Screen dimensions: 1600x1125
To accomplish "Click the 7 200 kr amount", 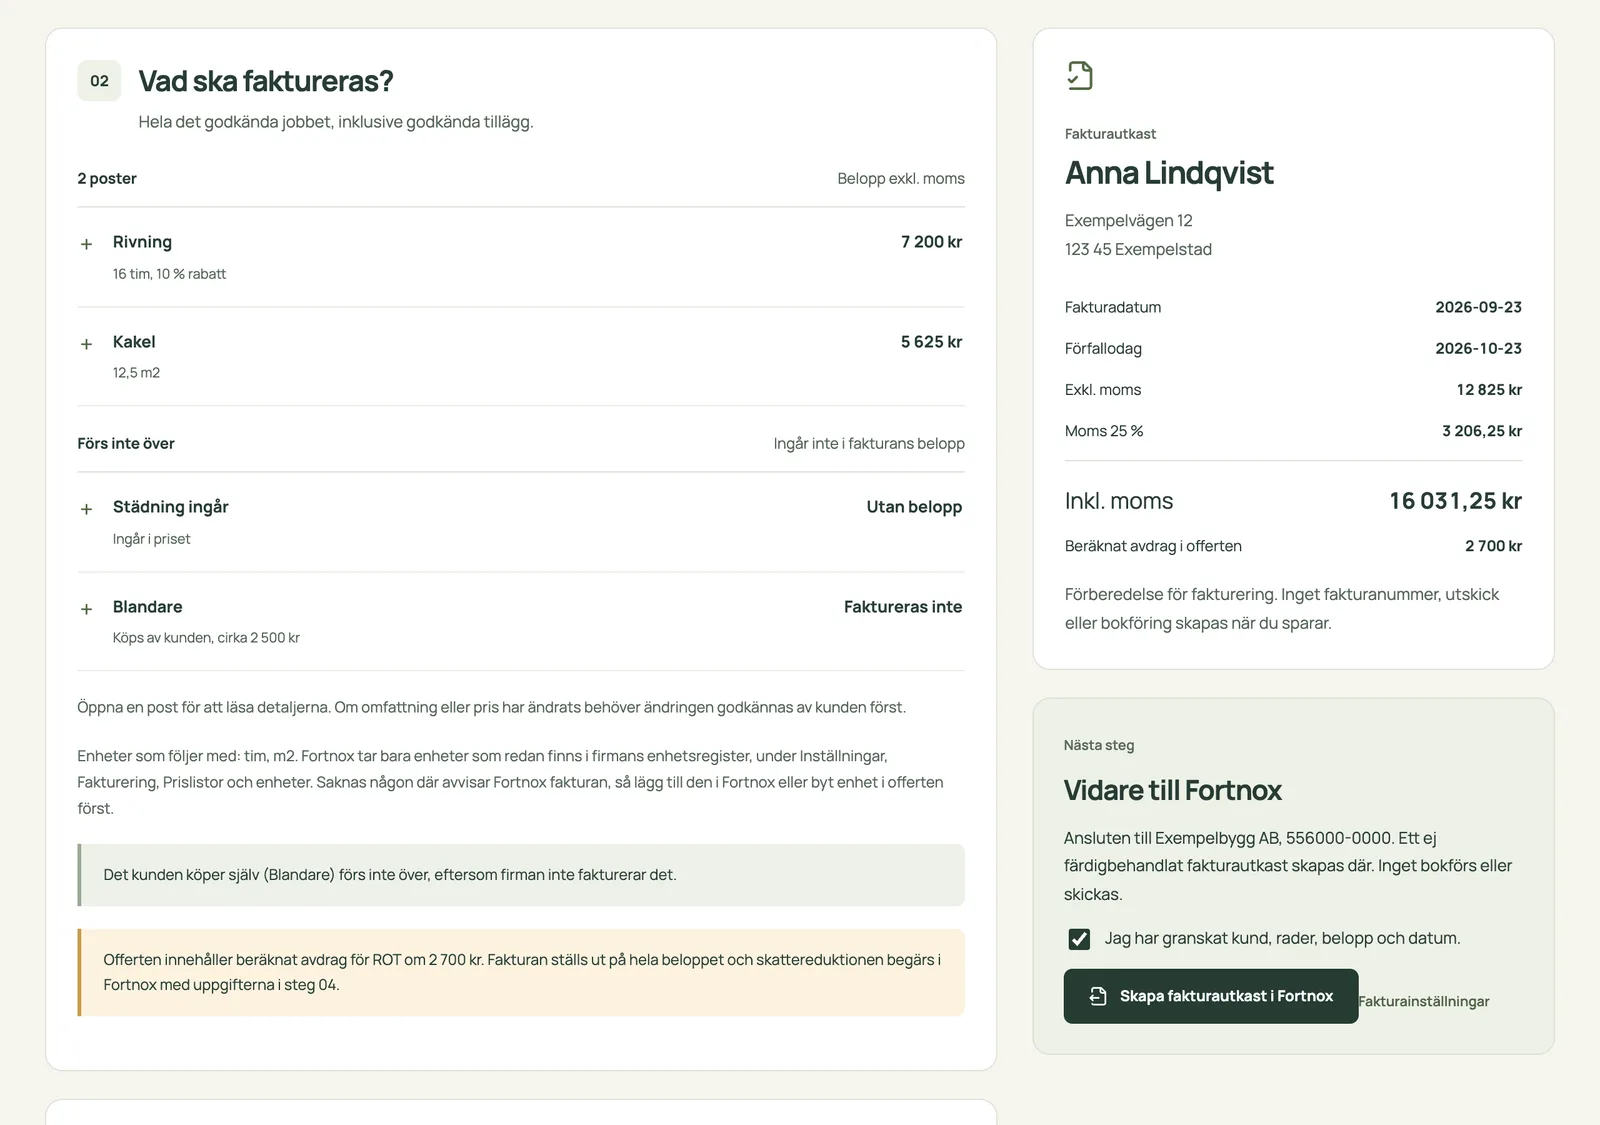I will (931, 242).
